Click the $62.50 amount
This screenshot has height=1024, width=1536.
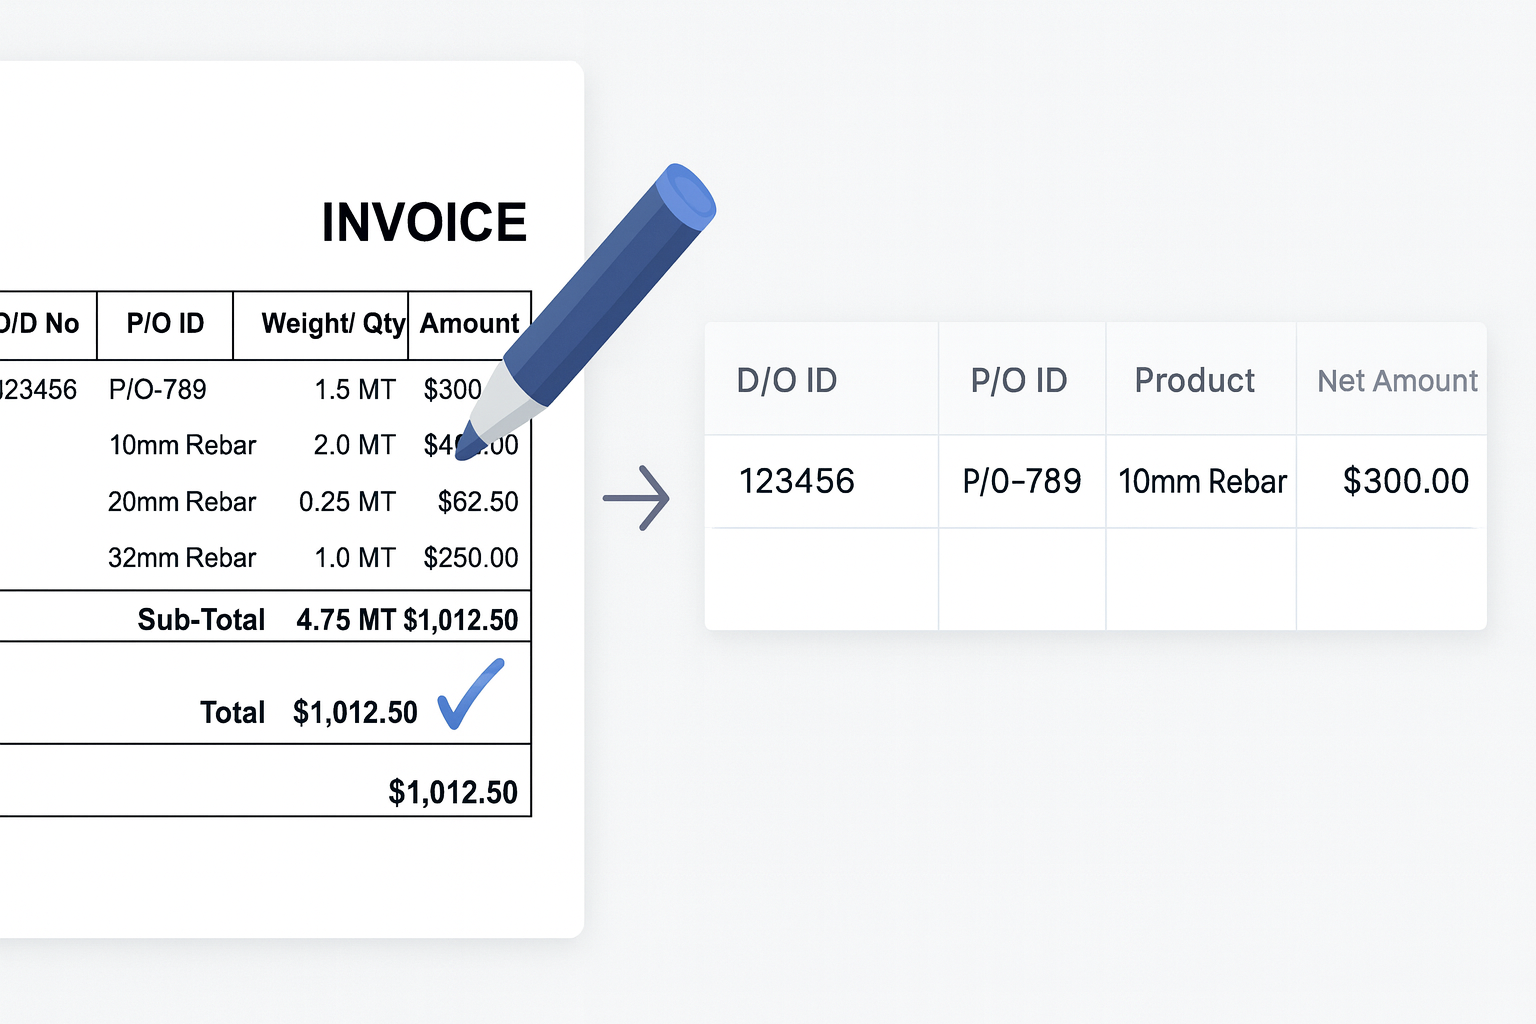[x=478, y=501]
